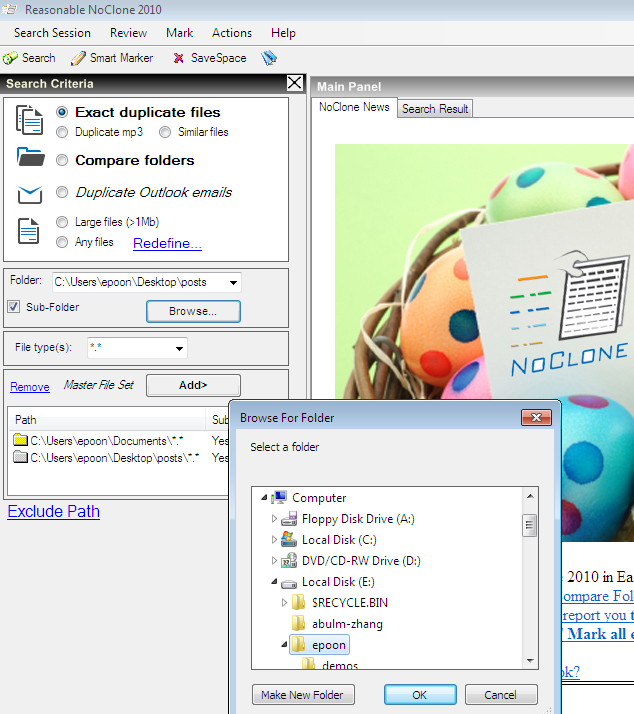This screenshot has width=634, height=714.
Task: Click the SaveSpace red X icon
Action: point(179,58)
